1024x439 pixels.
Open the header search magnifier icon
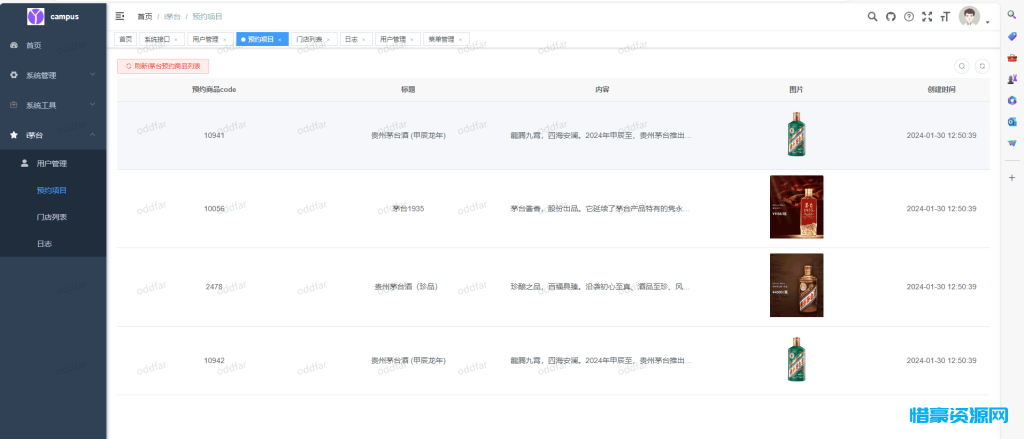tap(872, 17)
